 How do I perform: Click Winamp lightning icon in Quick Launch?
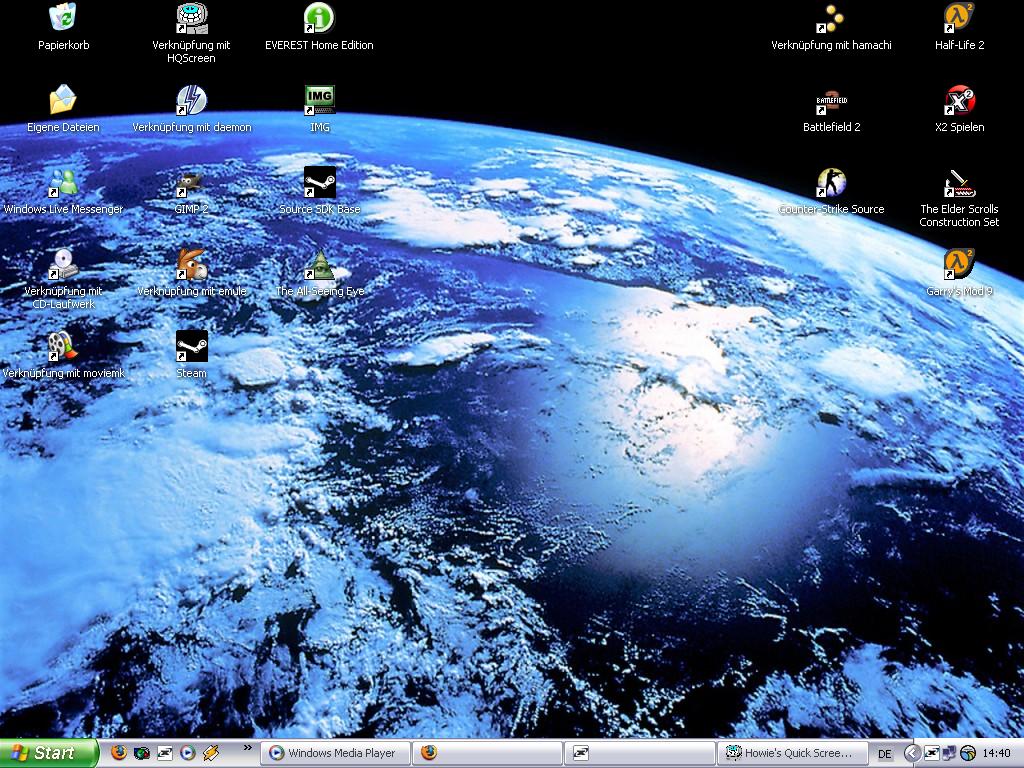[210, 753]
